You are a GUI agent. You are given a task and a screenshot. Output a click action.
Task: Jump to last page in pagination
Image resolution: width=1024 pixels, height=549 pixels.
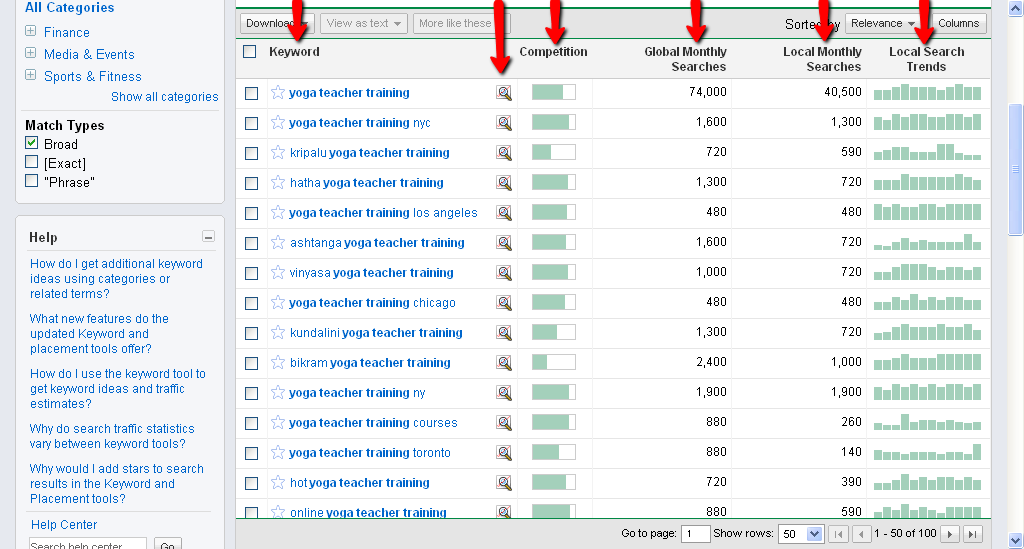coord(972,534)
